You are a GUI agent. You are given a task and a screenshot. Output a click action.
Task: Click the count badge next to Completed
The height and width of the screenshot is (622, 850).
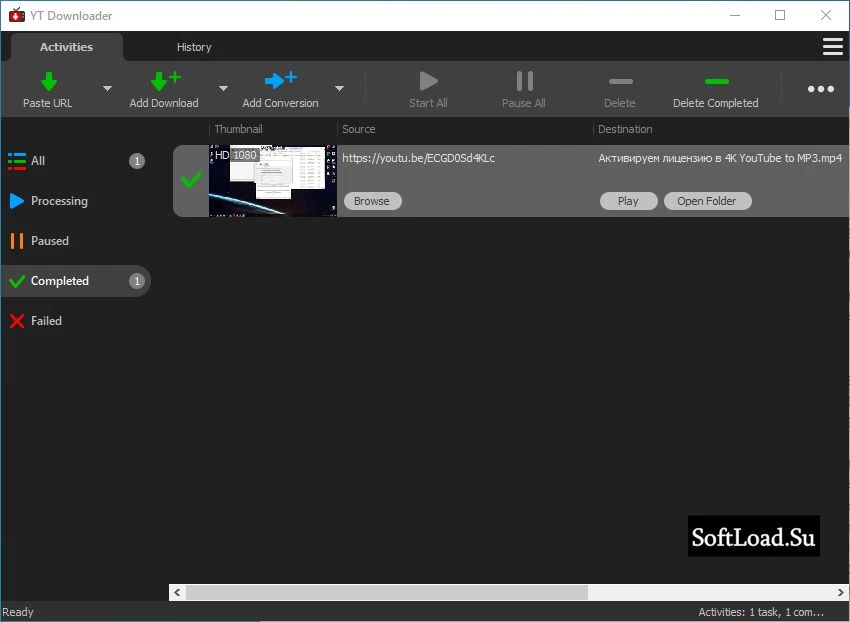tap(137, 281)
